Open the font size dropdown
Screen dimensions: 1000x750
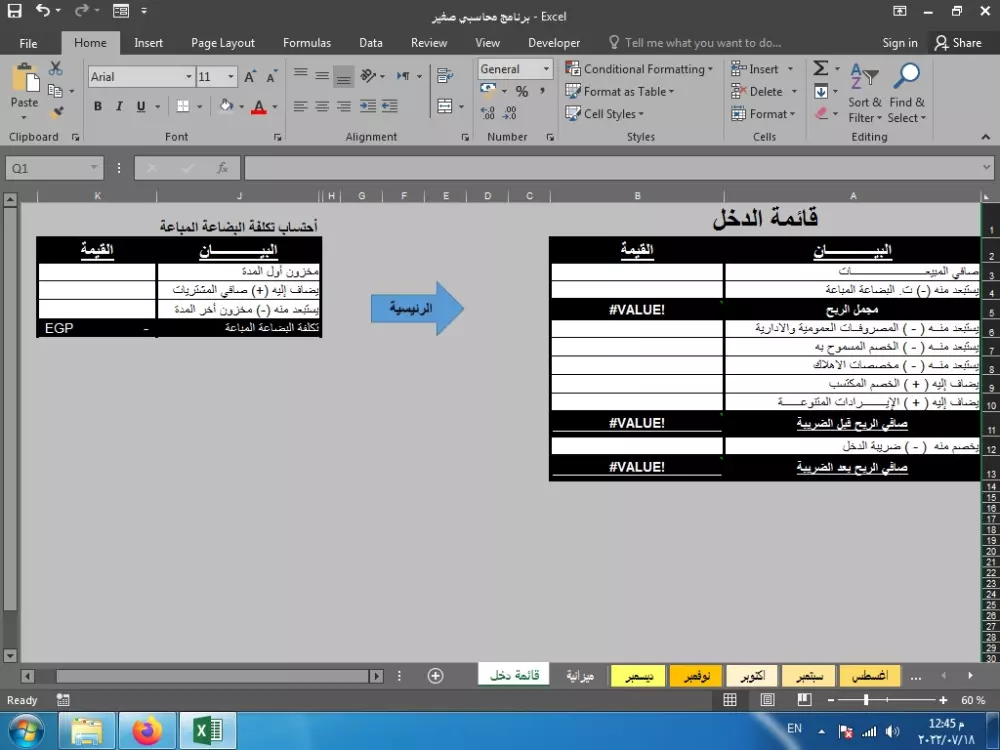(231, 77)
